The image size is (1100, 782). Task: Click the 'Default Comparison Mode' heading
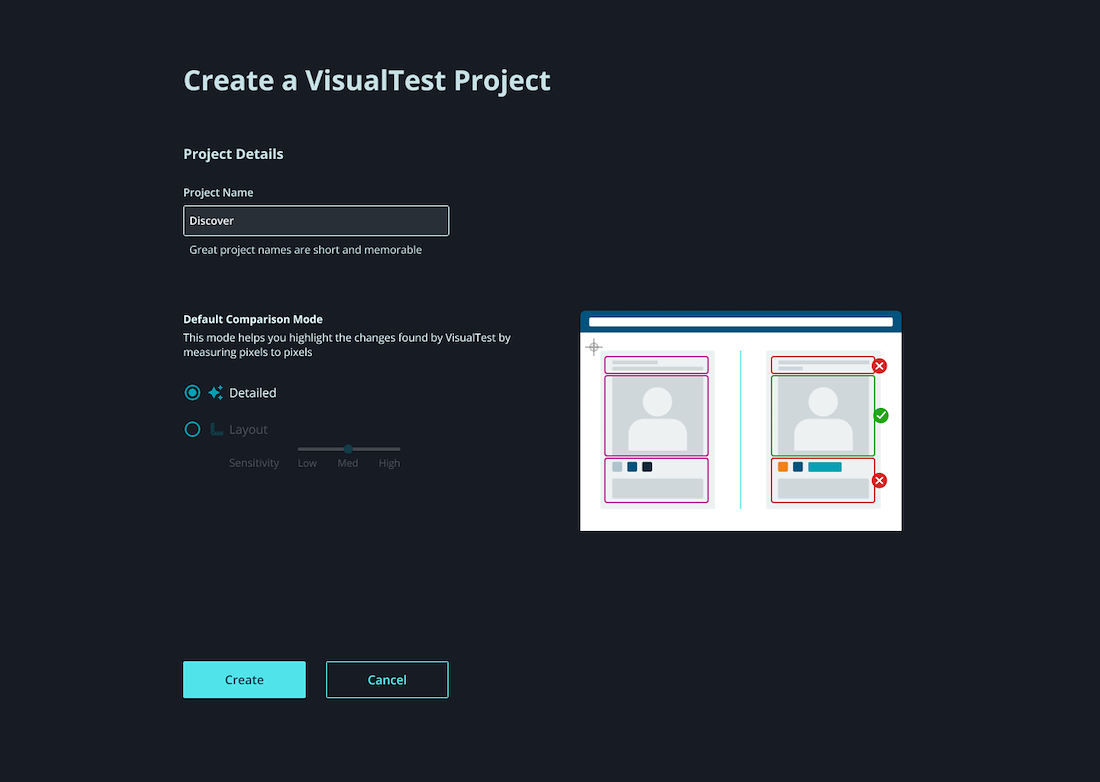[253, 319]
